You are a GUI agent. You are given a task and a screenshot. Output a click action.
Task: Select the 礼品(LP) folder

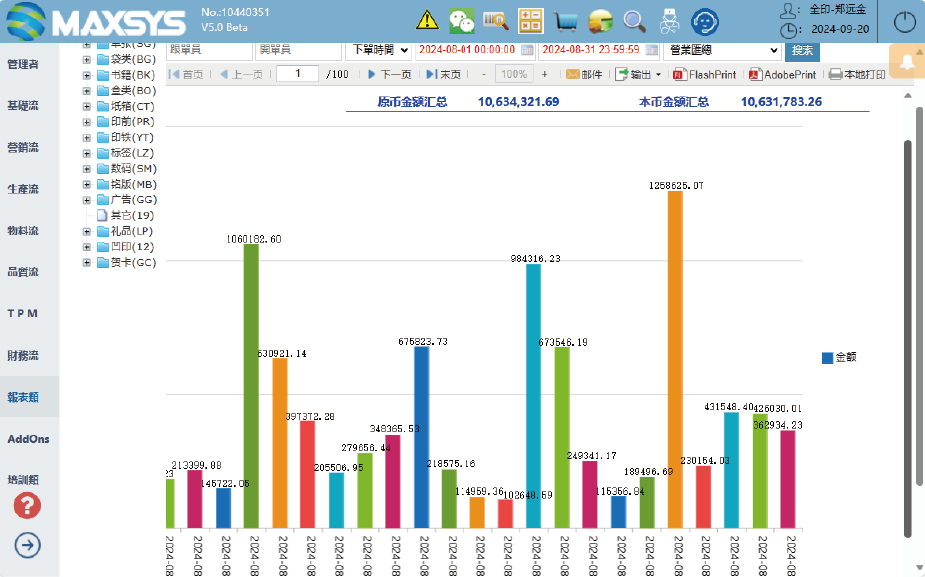pyautogui.click(x=126, y=231)
